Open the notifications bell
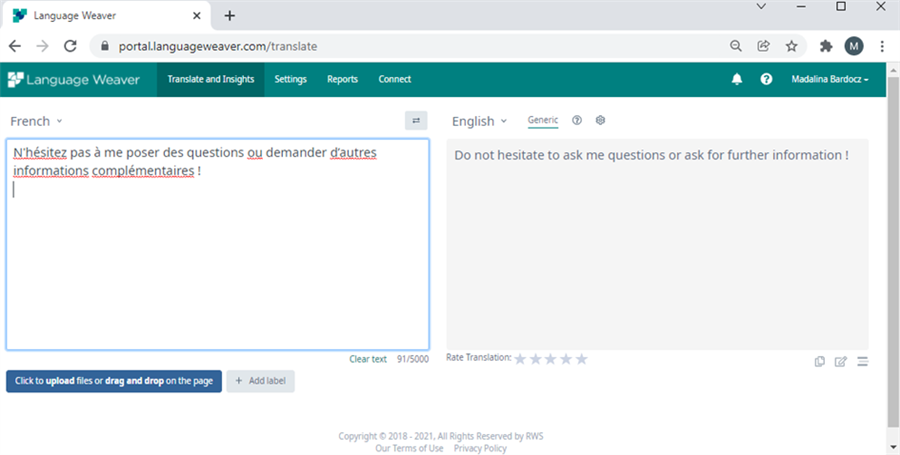This screenshot has height=455, width=900. coord(737,79)
